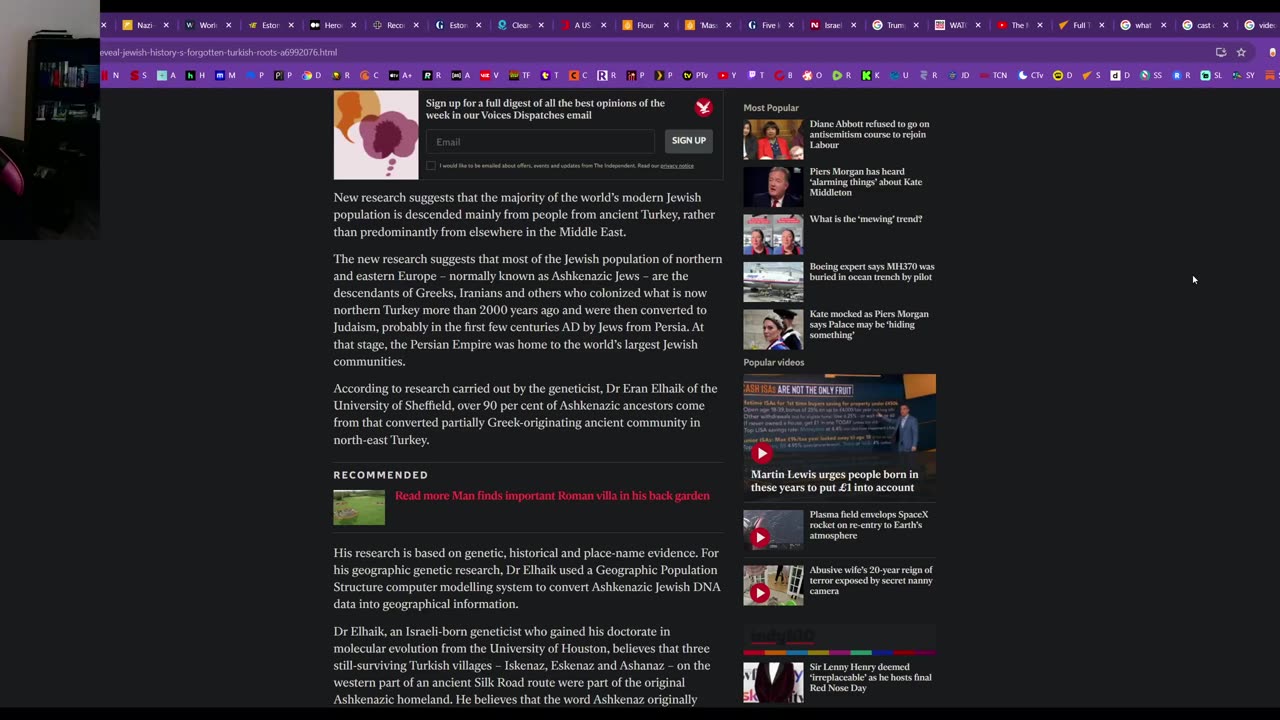Open the 'JD' bookmark
1280x720 pixels.
point(958,75)
